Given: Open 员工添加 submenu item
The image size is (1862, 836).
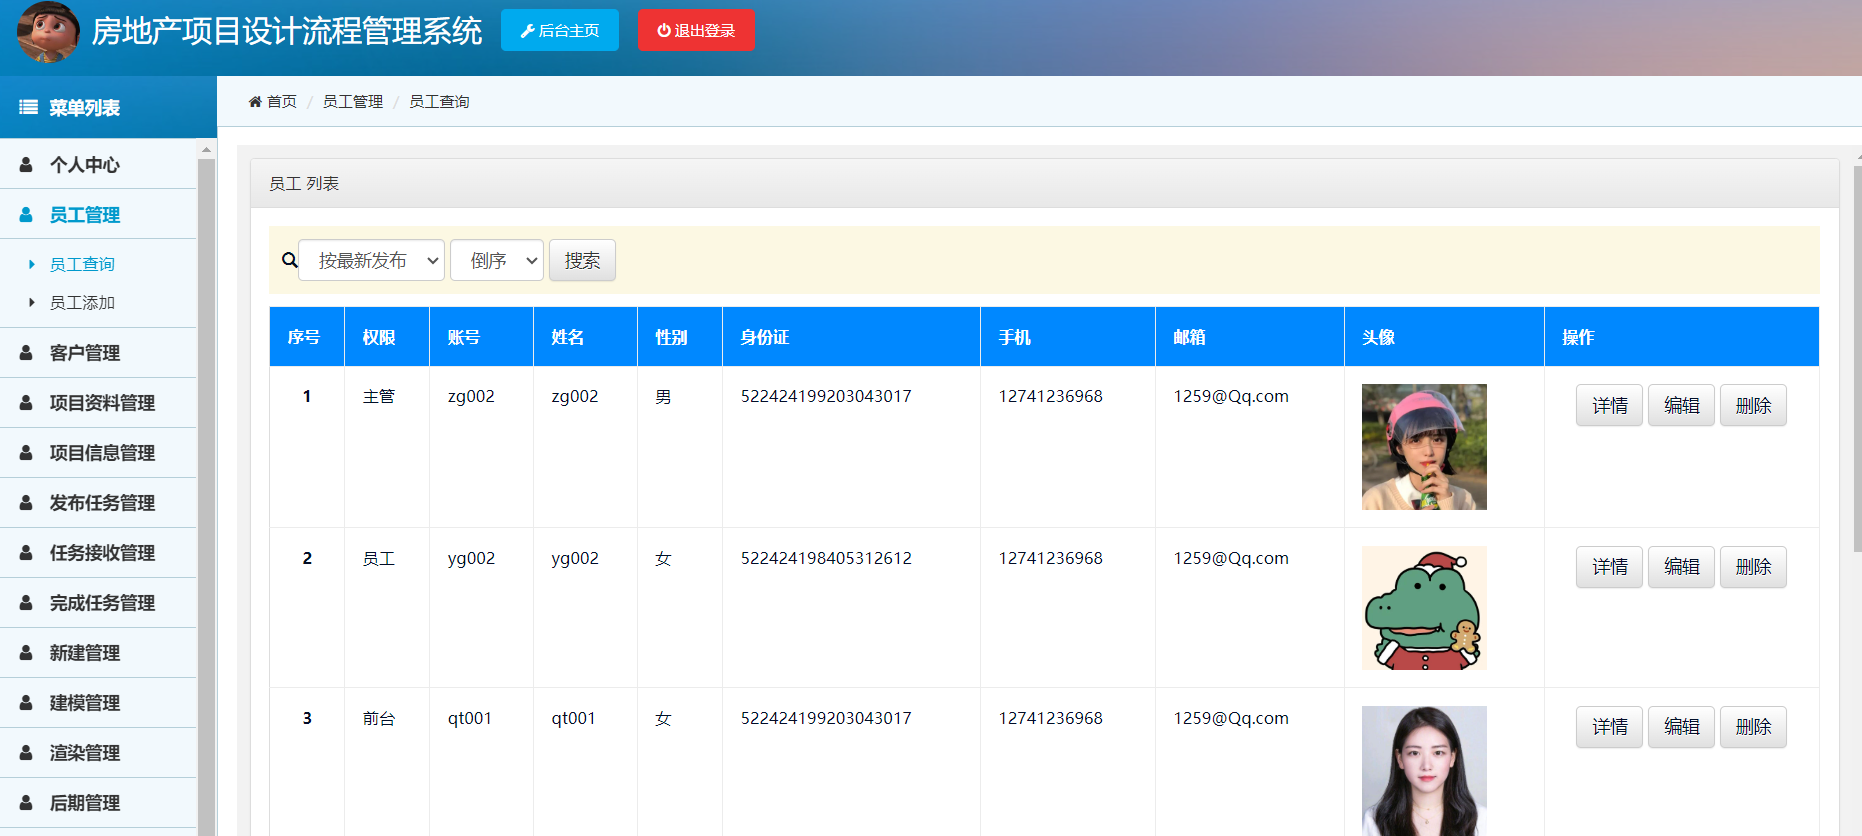Looking at the screenshot, I should pos(82,302).
